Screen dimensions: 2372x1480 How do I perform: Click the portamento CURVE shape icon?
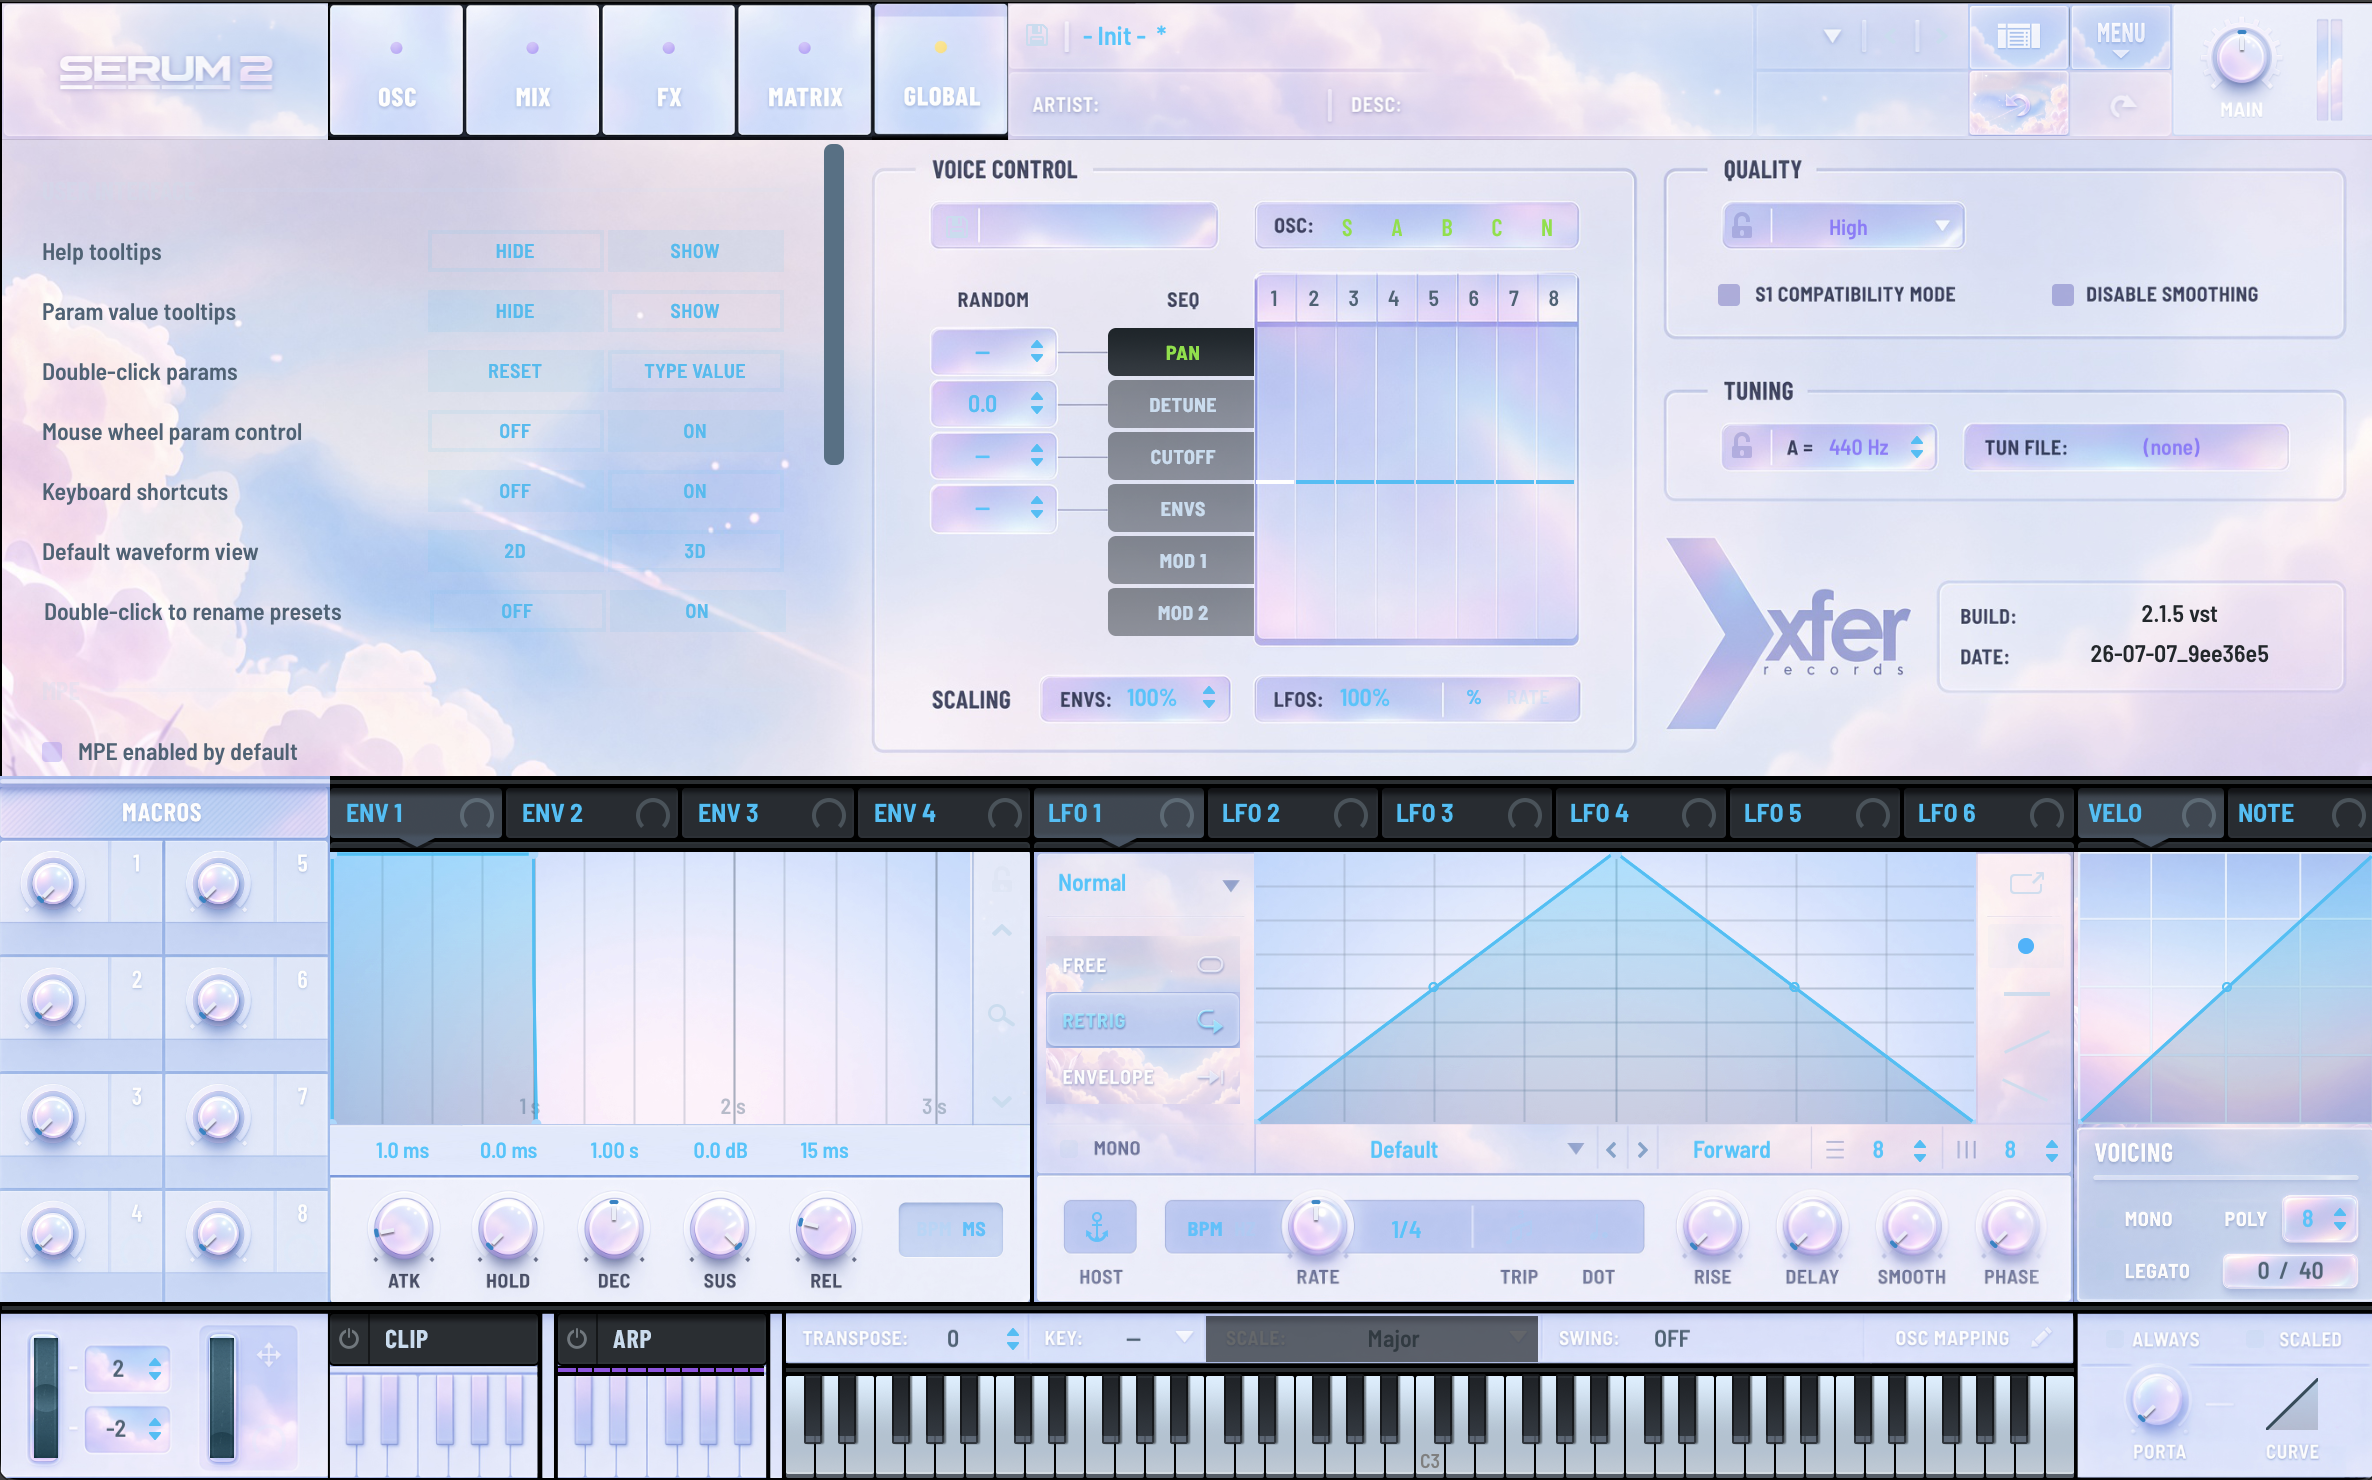click(2291, 1405)
